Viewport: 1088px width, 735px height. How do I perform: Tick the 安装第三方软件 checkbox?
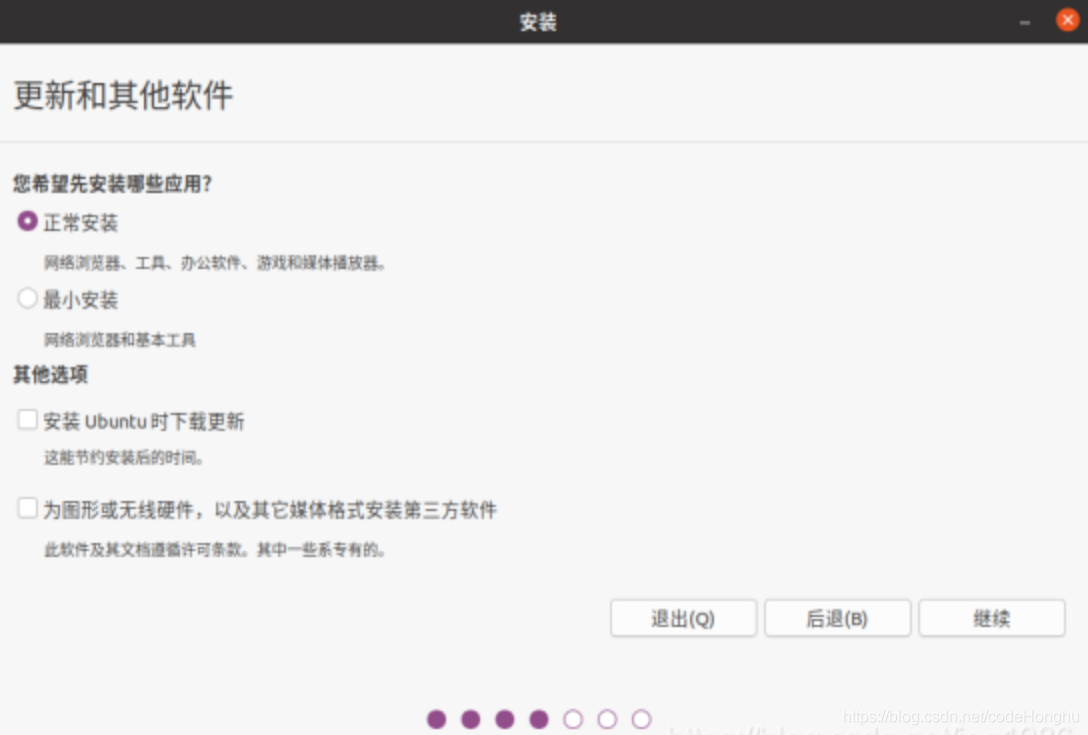click(x=27, y=508)
